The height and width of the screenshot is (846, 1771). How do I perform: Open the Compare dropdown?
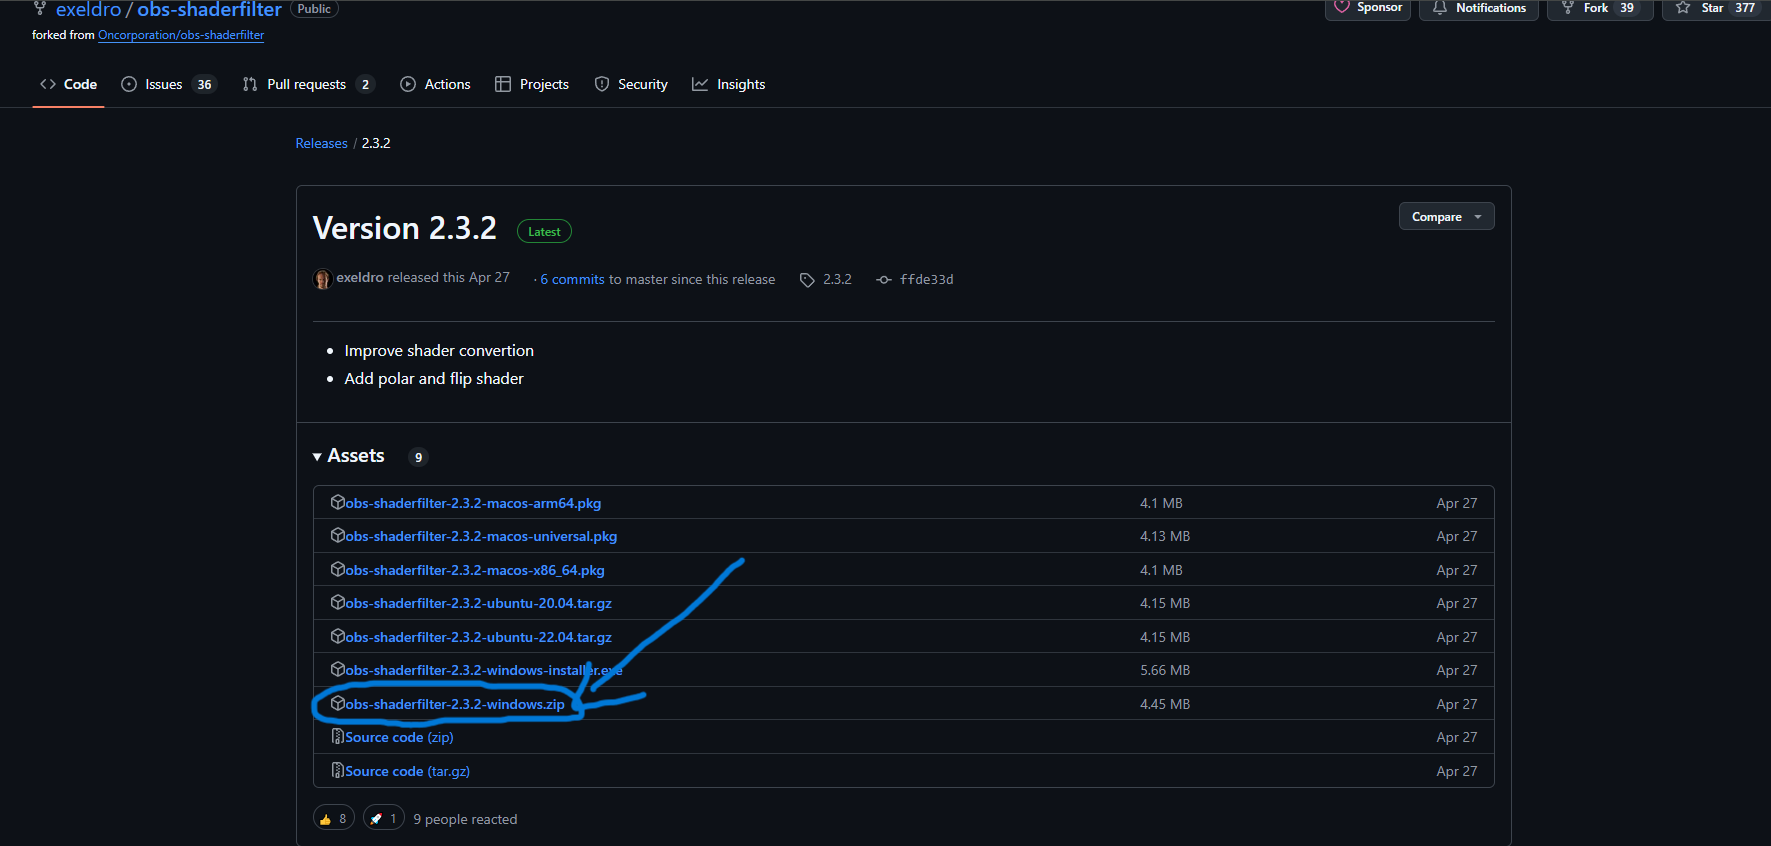[1446, 216]
